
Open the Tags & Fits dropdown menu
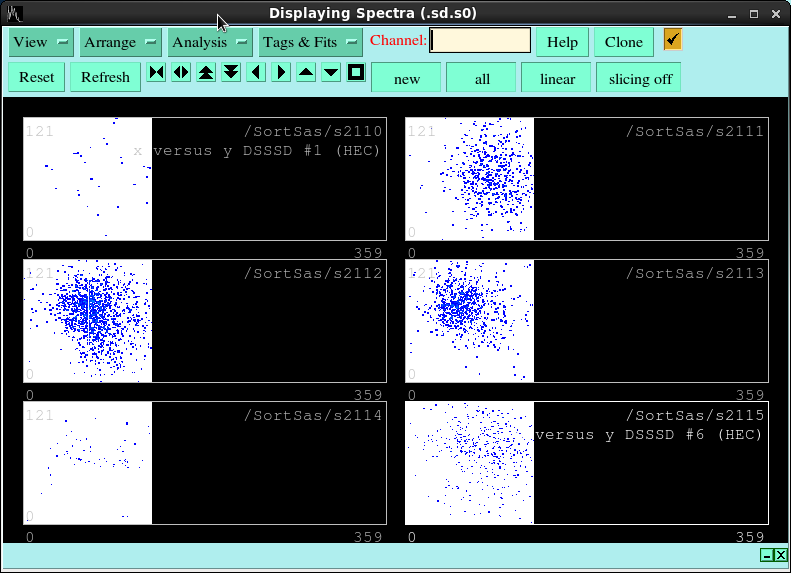click(310, 42)
